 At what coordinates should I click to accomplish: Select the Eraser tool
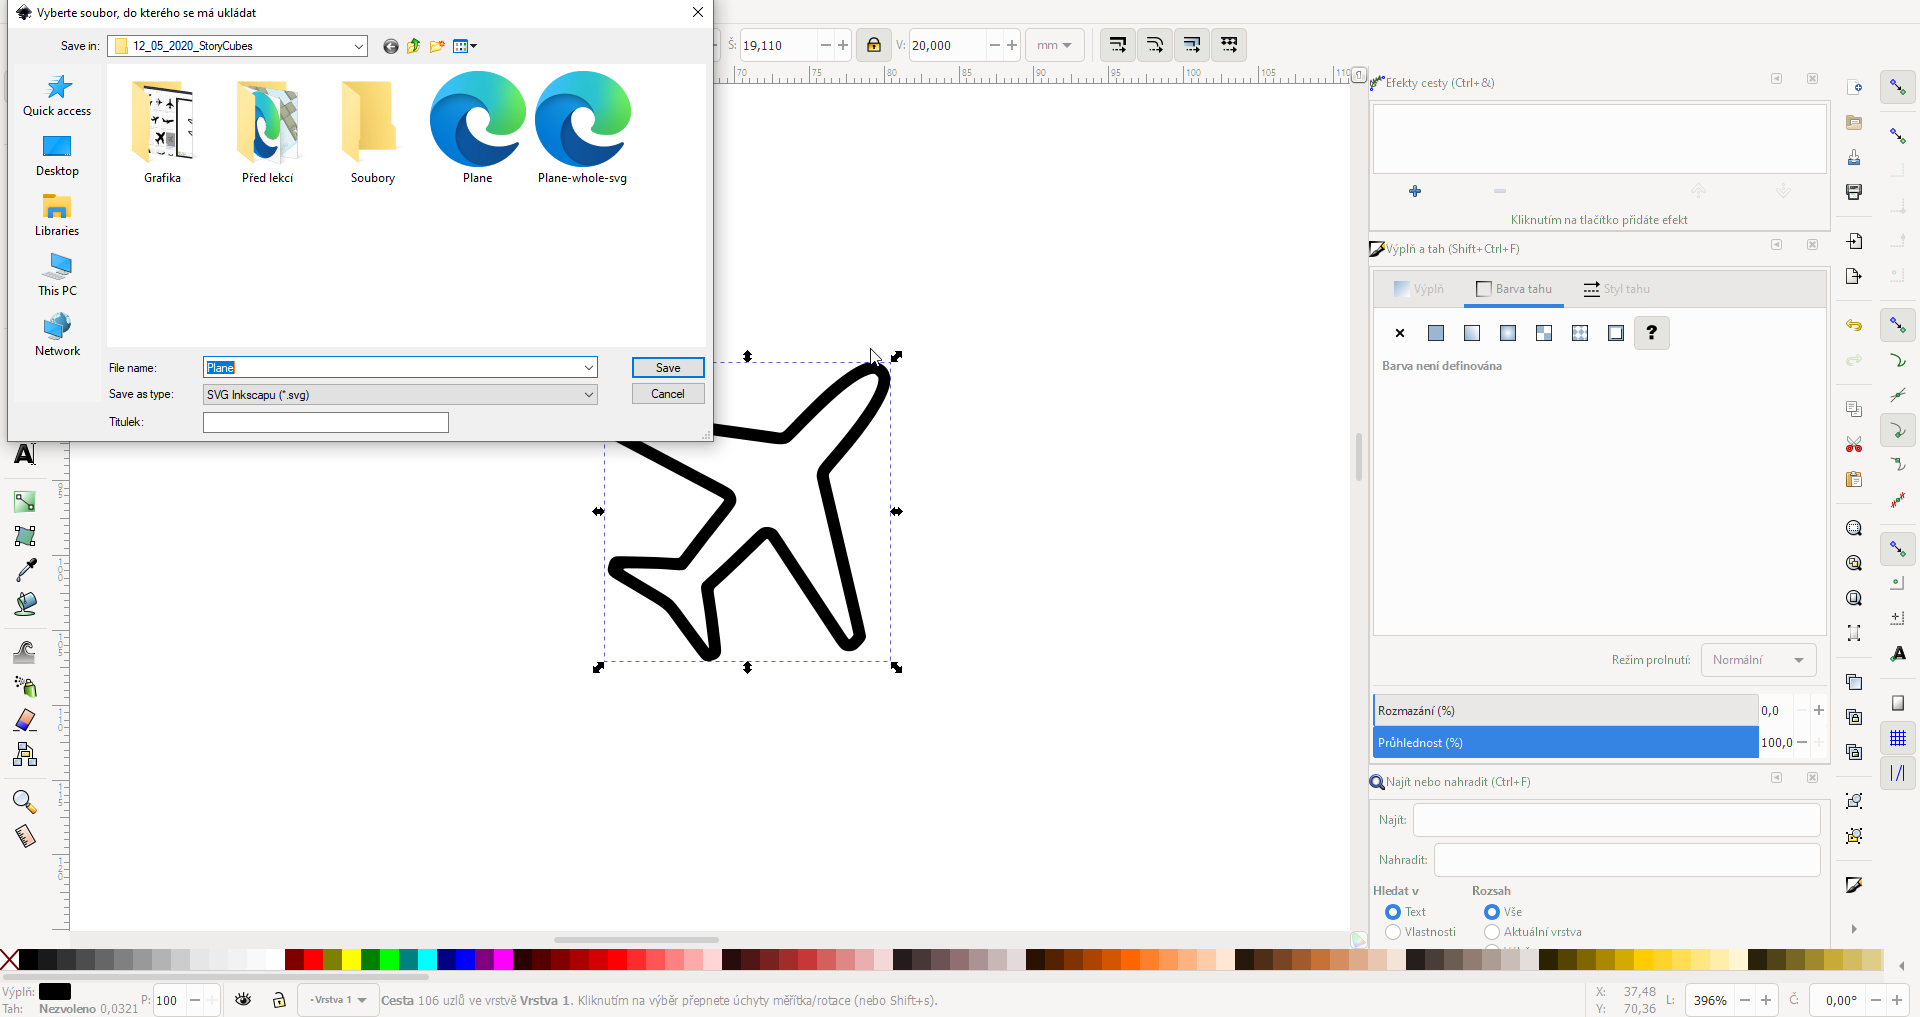point(25,720)
